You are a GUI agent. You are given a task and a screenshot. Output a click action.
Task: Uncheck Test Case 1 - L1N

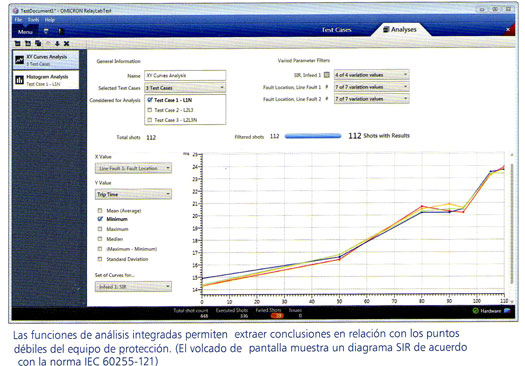[x=150, y=100]
